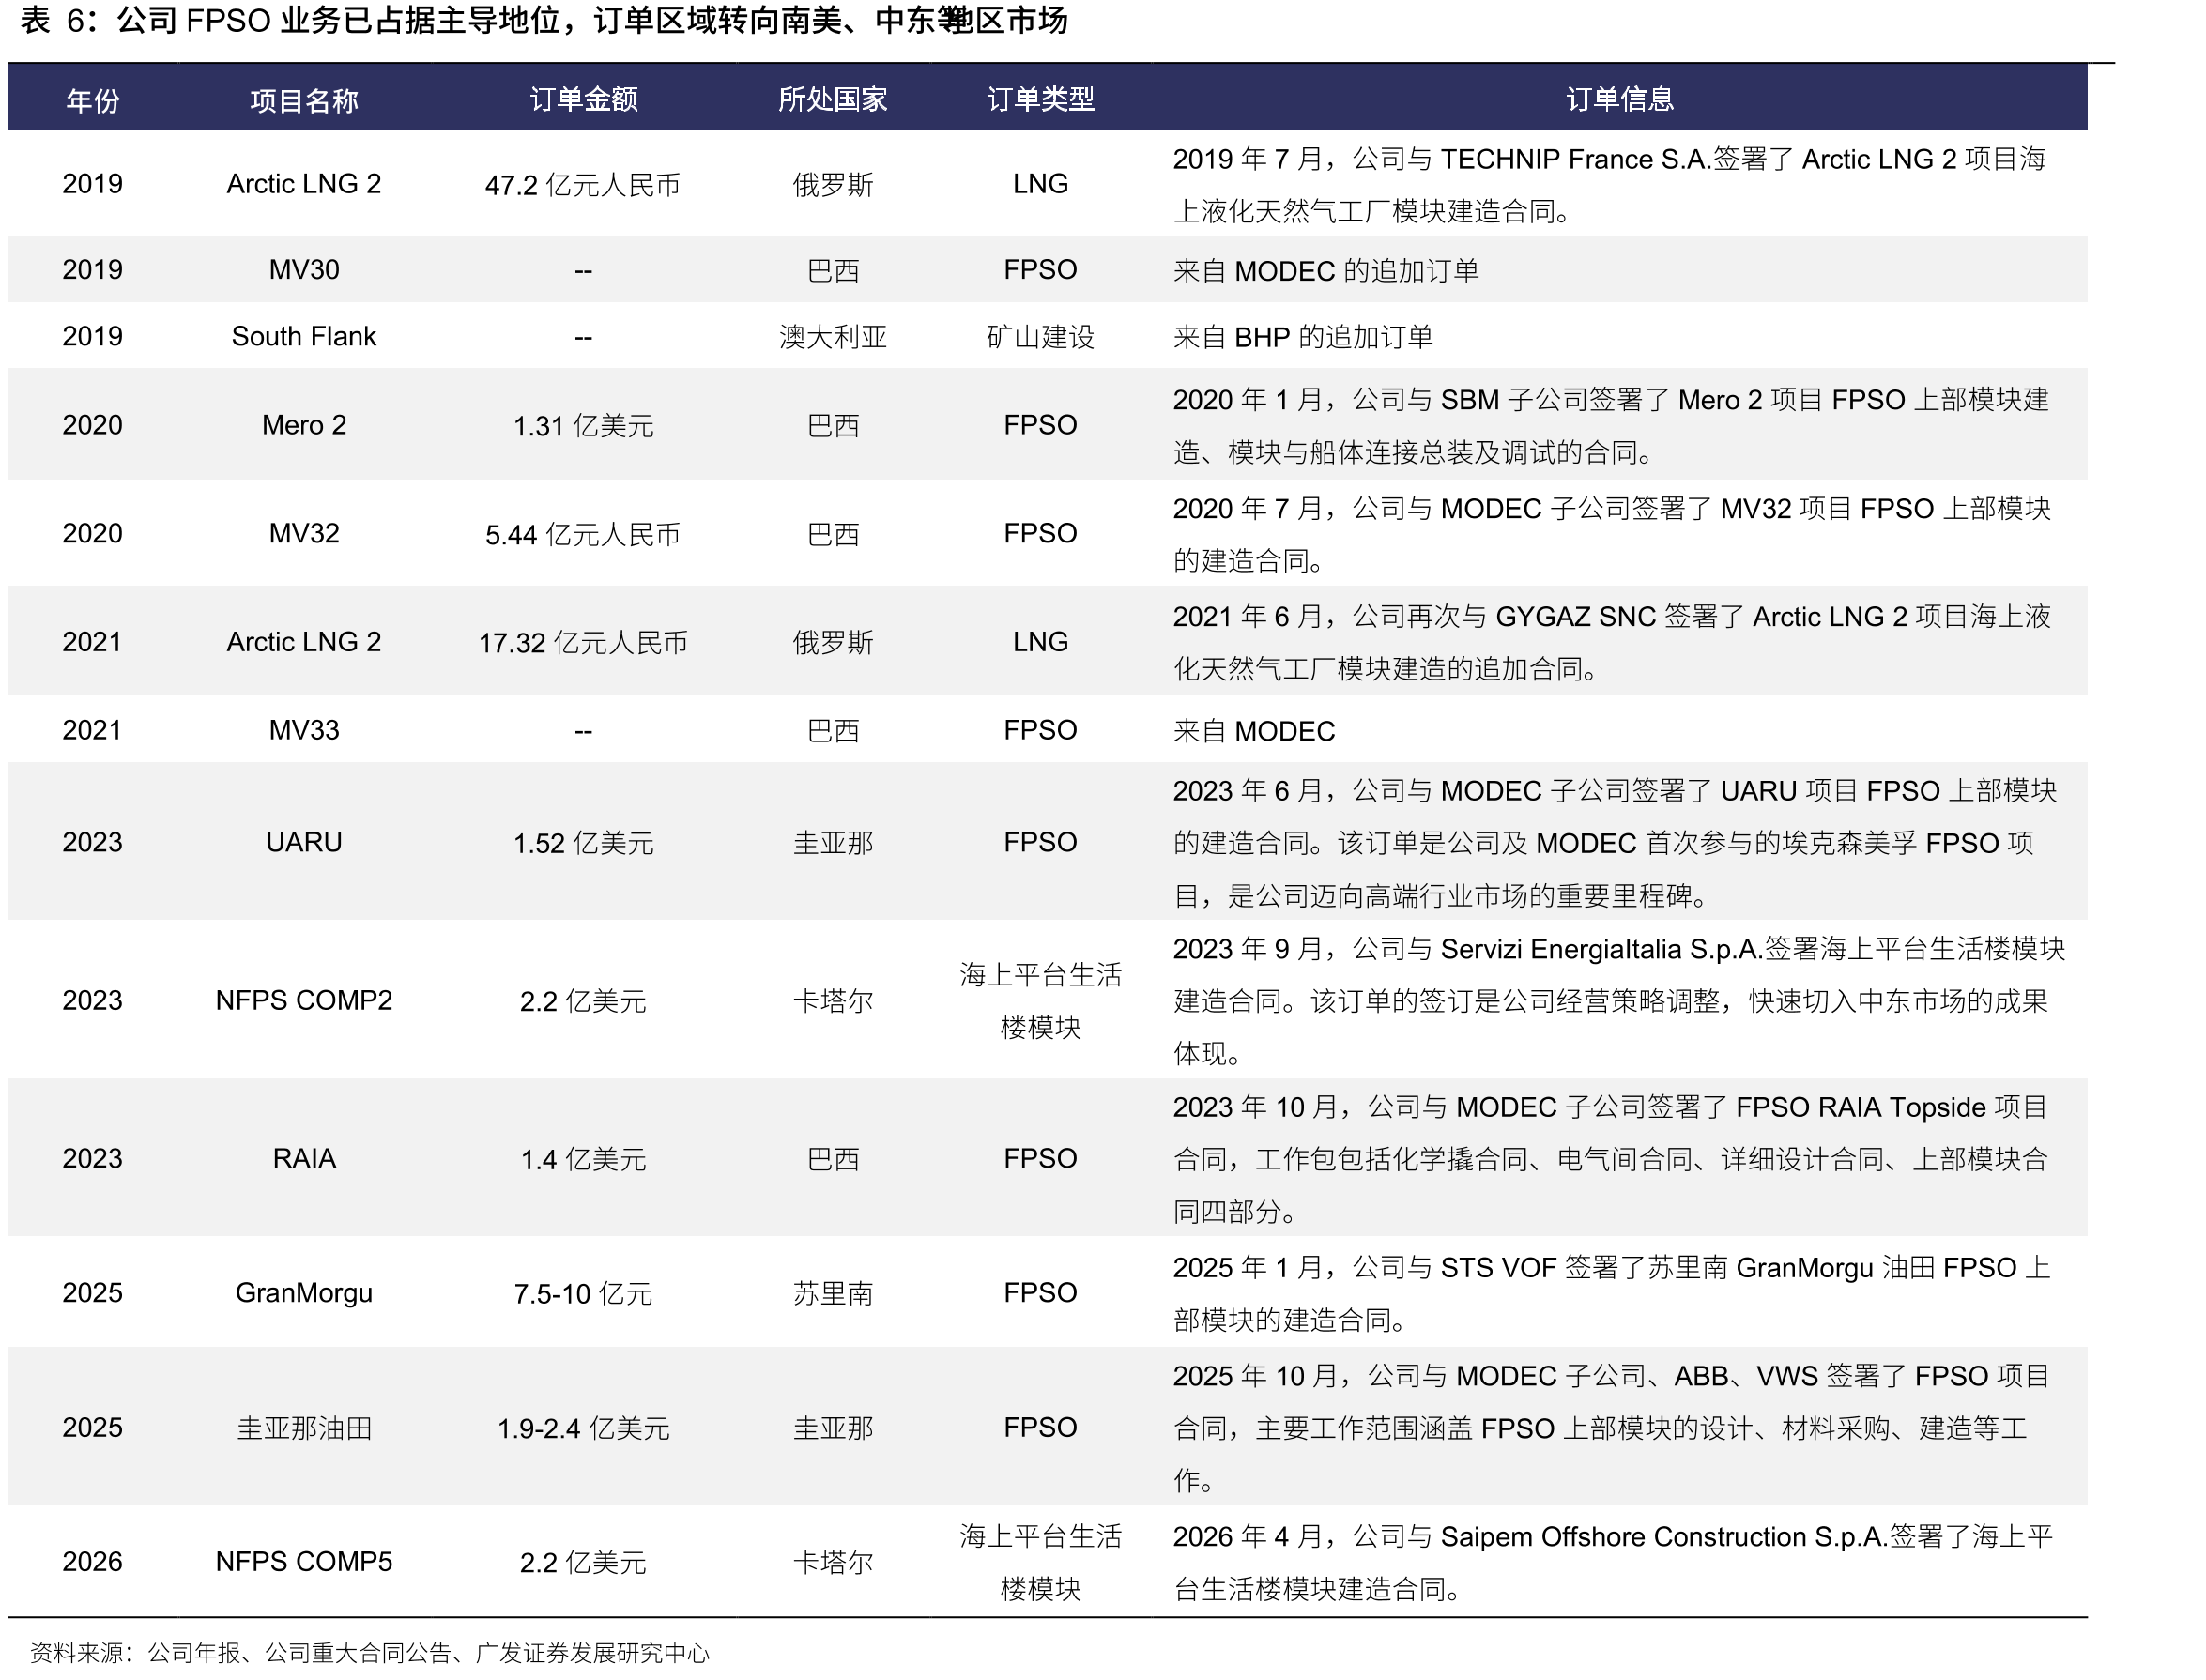Click the 'MV32' project cell
Screen dimensions: 2206x1680
304,534
